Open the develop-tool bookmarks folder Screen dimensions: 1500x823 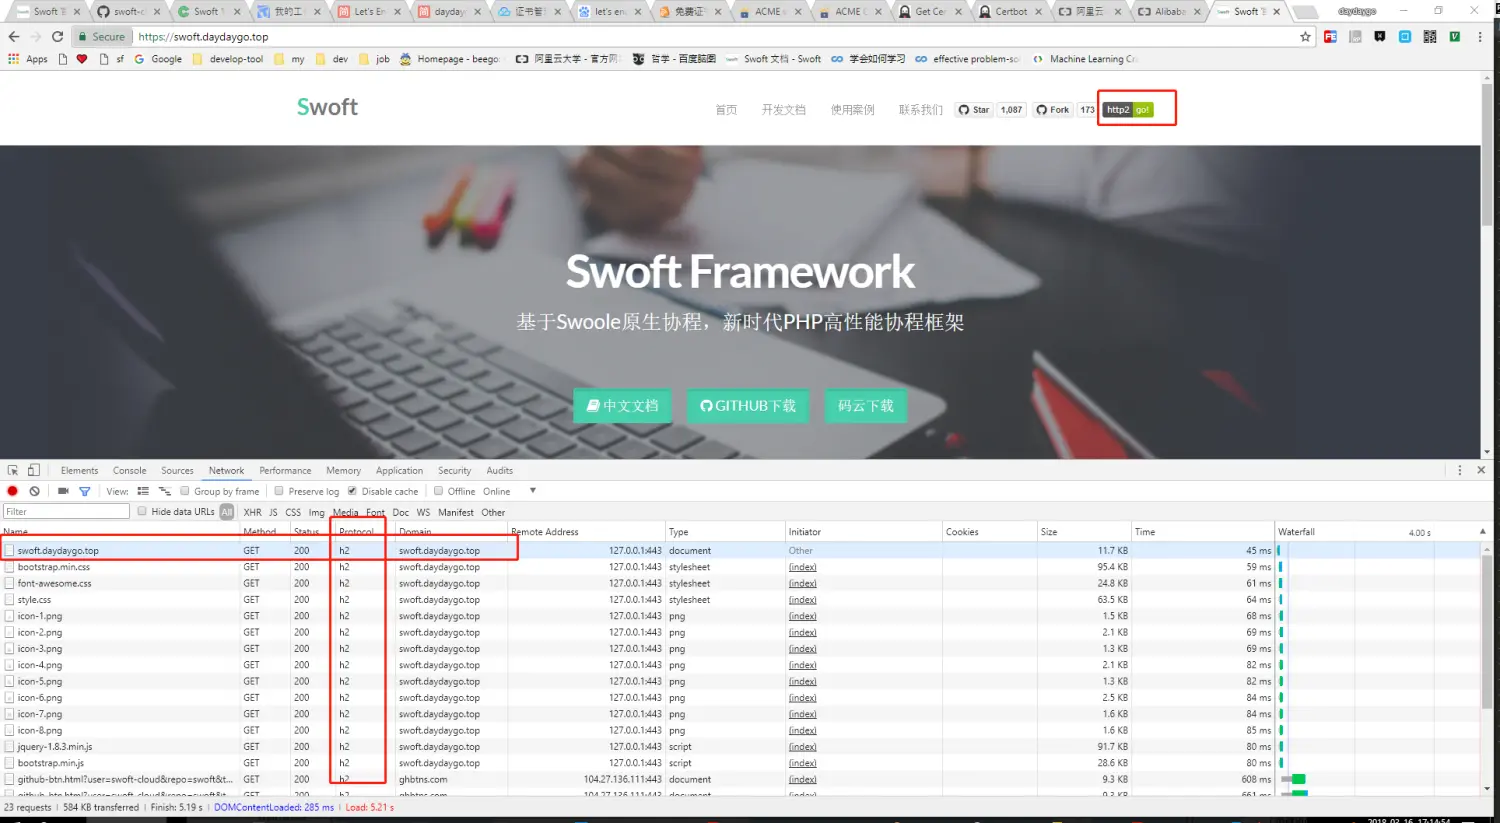click(228, 59)
